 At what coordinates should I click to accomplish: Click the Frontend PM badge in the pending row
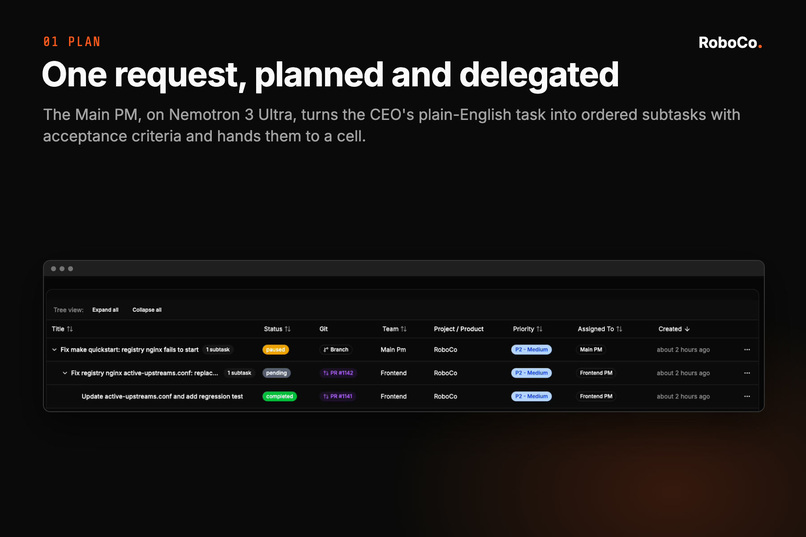tap(596, 373)
